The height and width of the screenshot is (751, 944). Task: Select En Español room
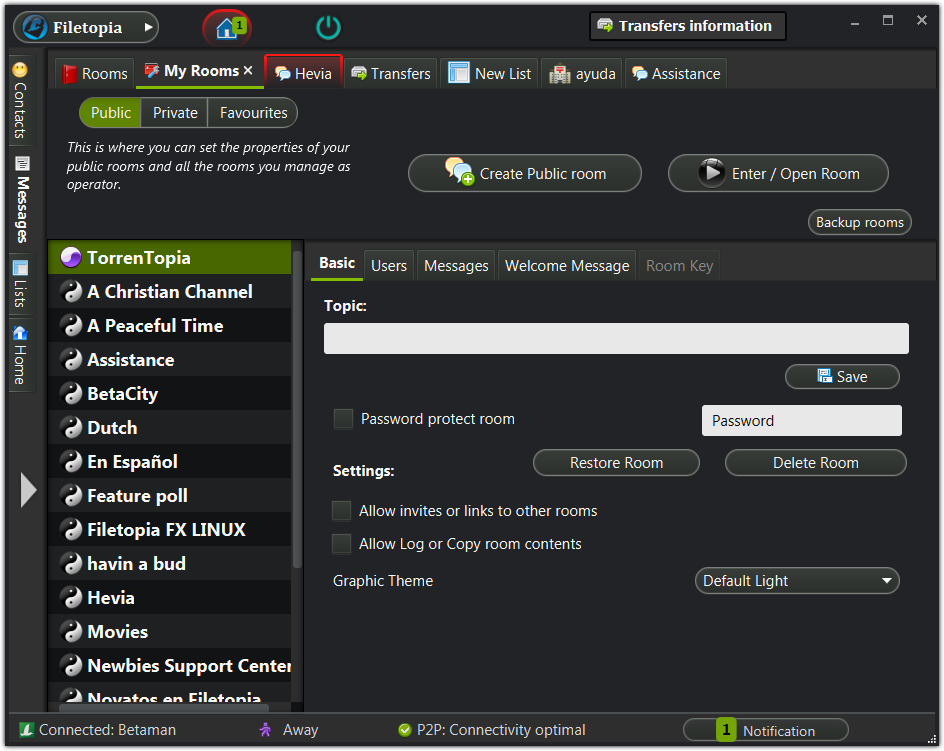coord(170,461)
